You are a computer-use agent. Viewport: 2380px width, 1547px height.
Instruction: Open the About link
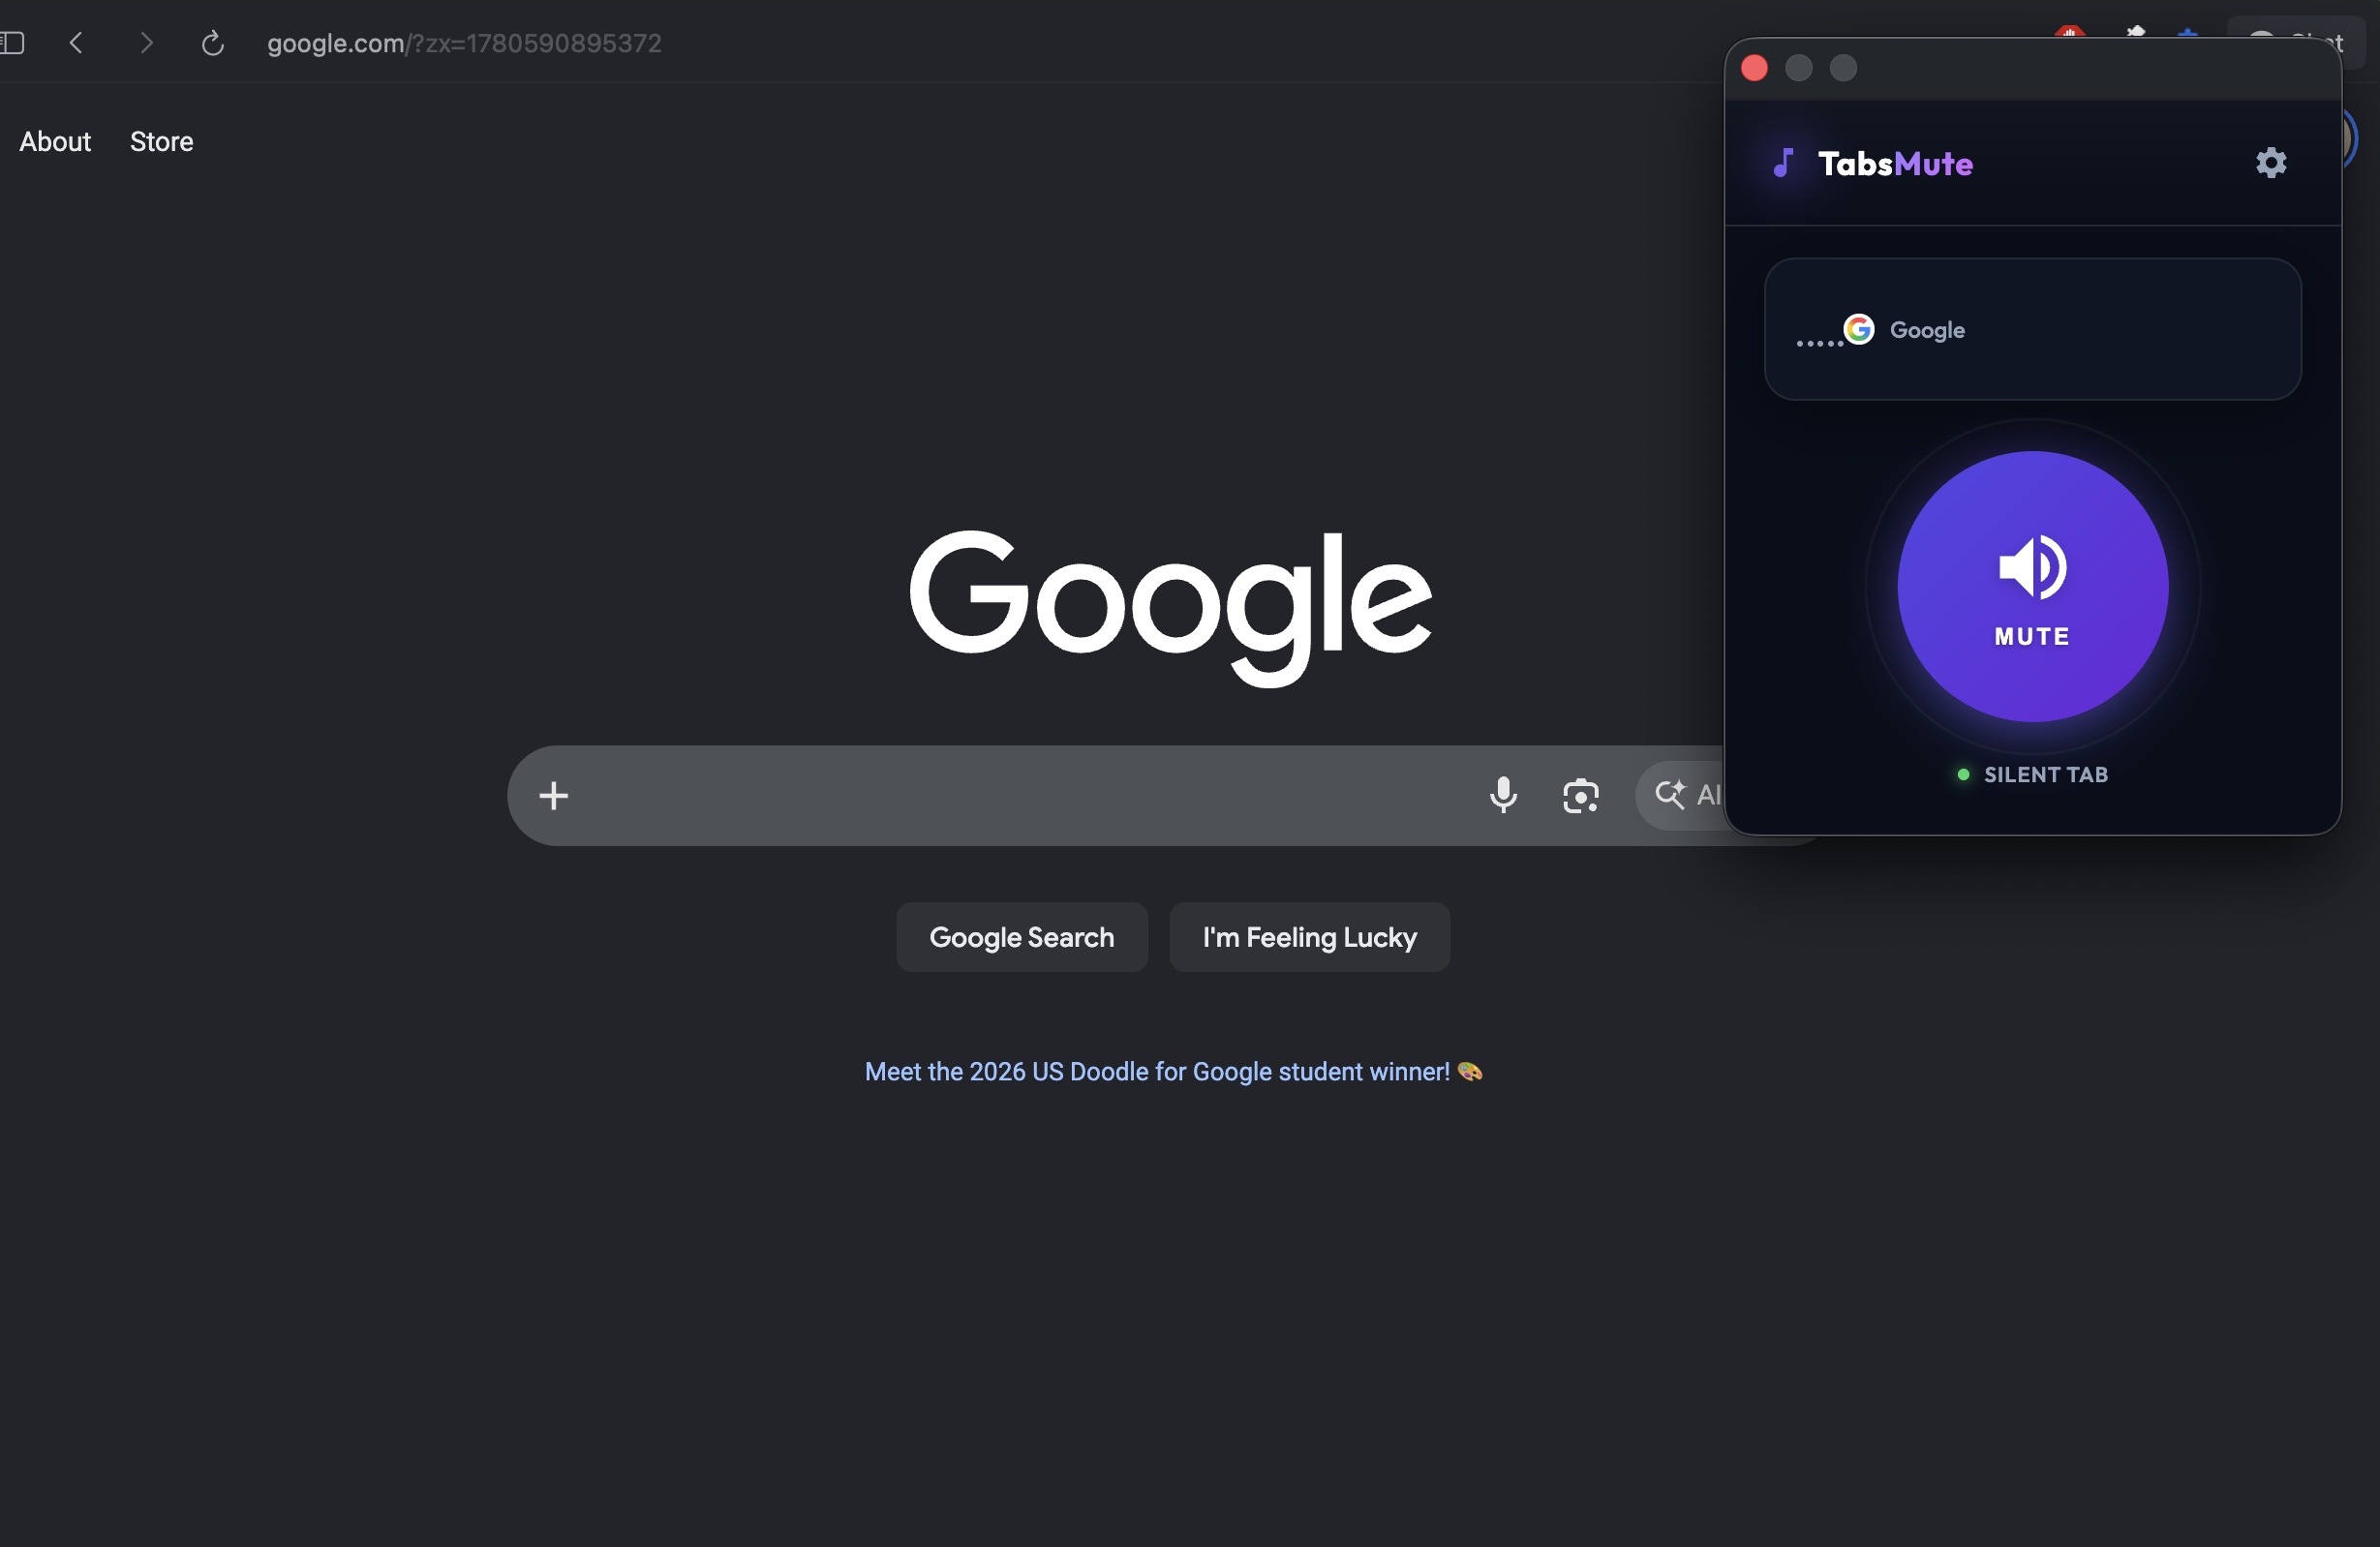click(x=55, y=142)
